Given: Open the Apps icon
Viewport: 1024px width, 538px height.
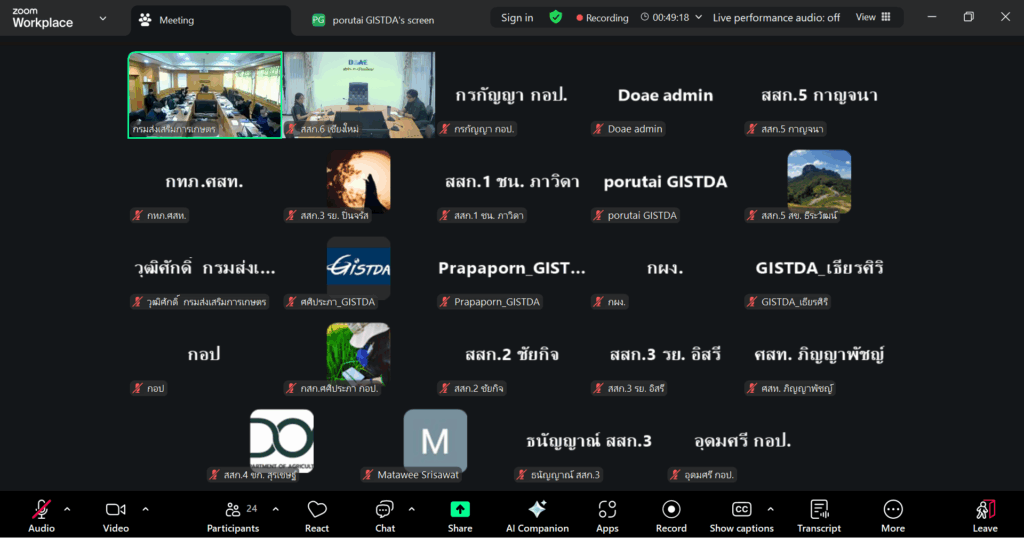Looking at the screenshot, I should point(607,515).
